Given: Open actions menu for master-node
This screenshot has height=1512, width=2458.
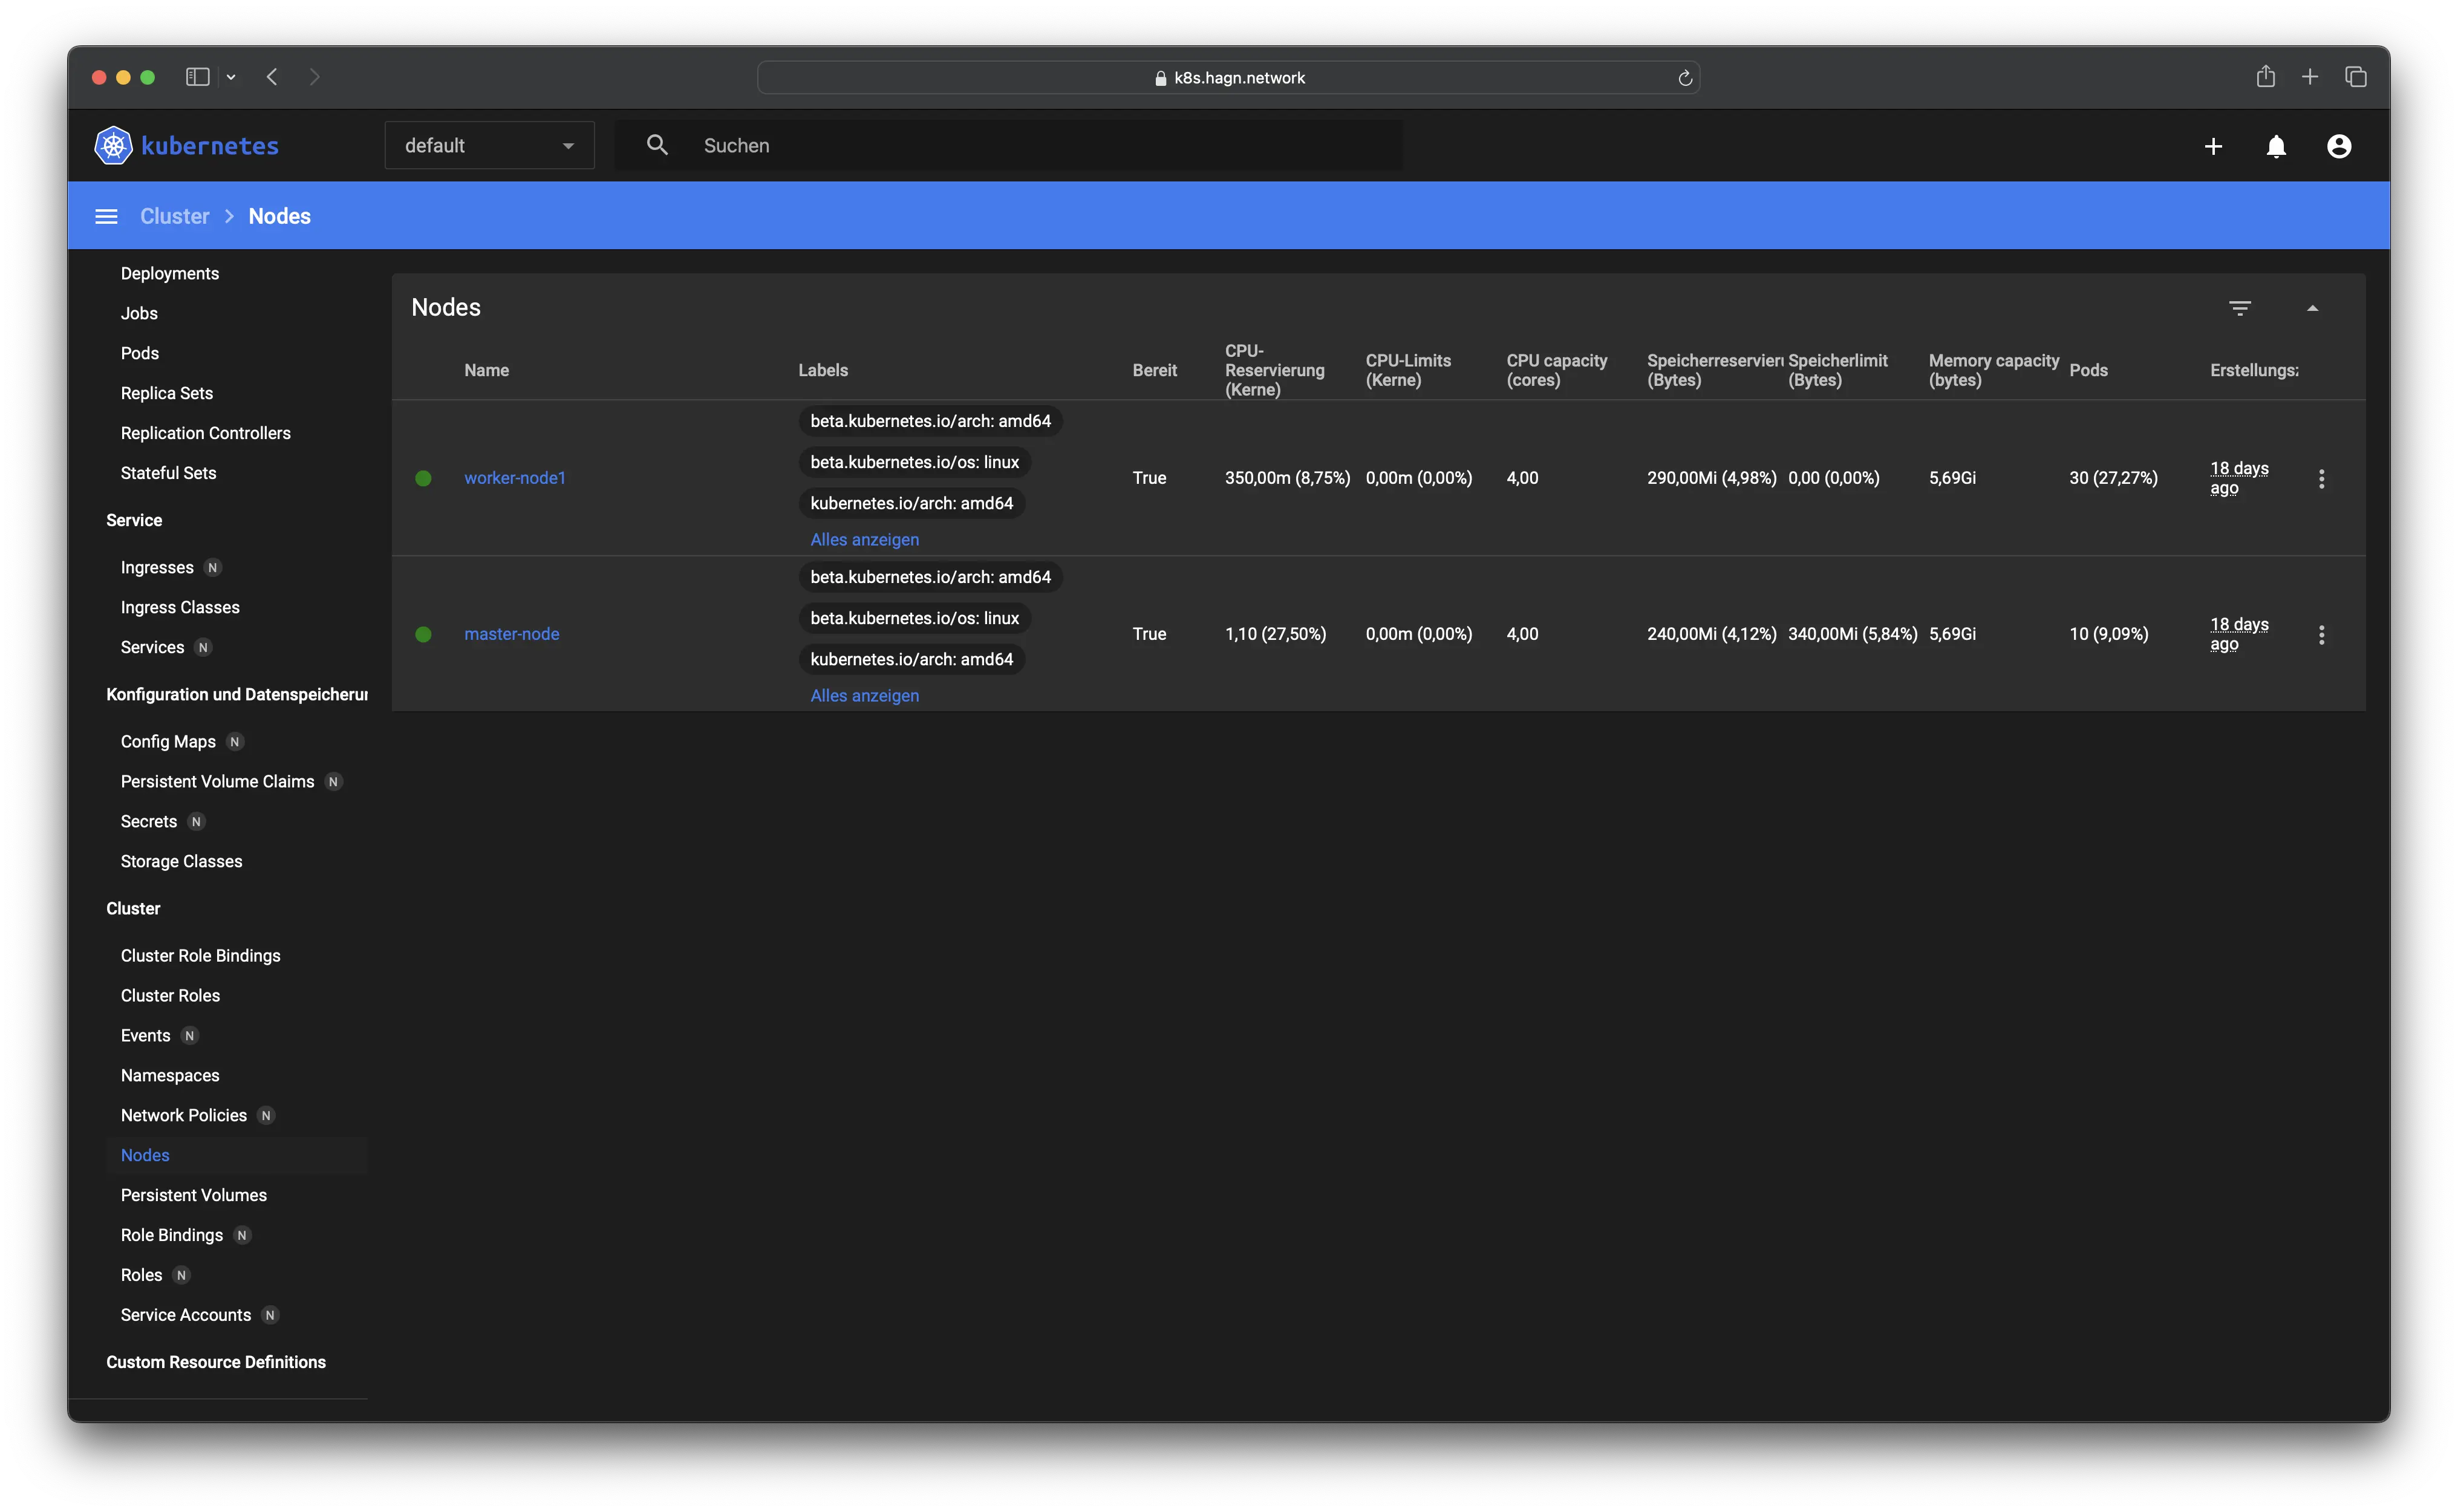Looking at the screenshot, I should pos(2322,635).
